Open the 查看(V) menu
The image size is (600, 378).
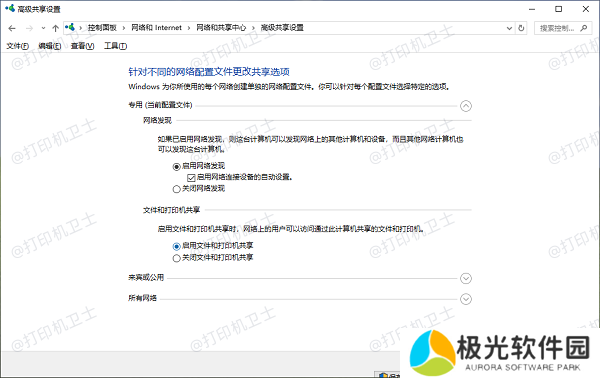[x=82, y=46]
